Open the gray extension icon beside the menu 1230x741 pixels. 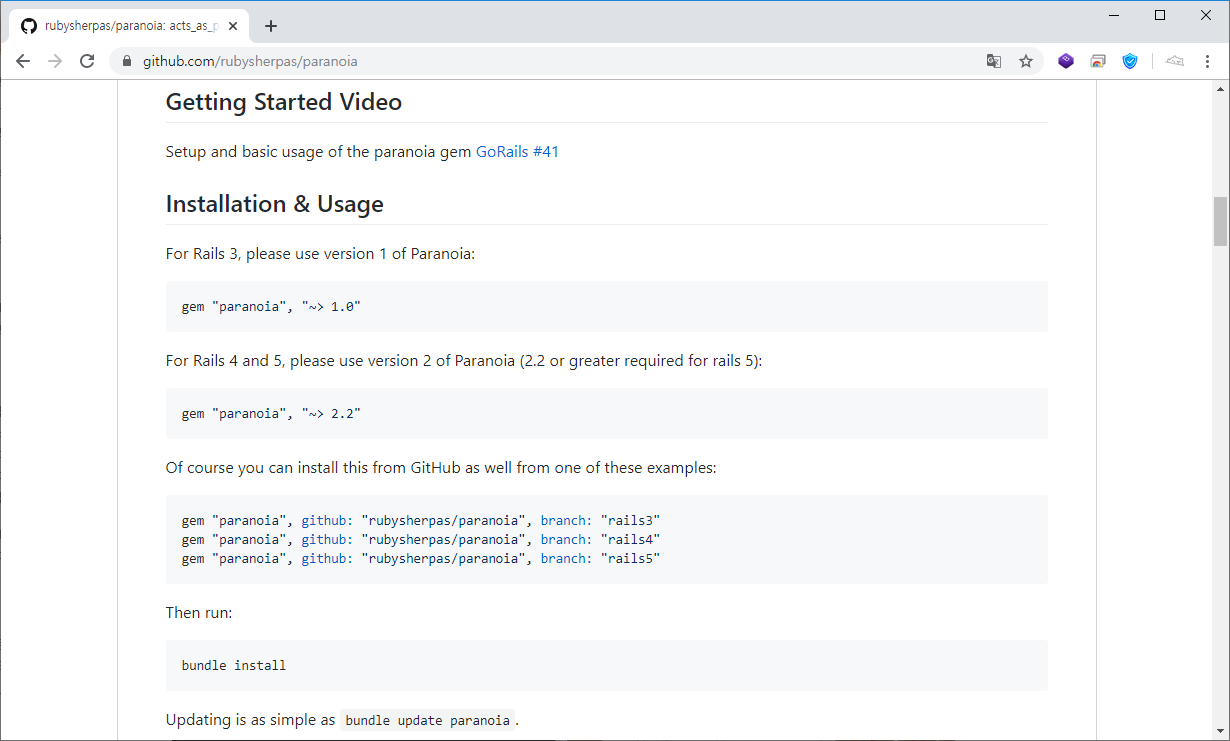click(1175, 61)
